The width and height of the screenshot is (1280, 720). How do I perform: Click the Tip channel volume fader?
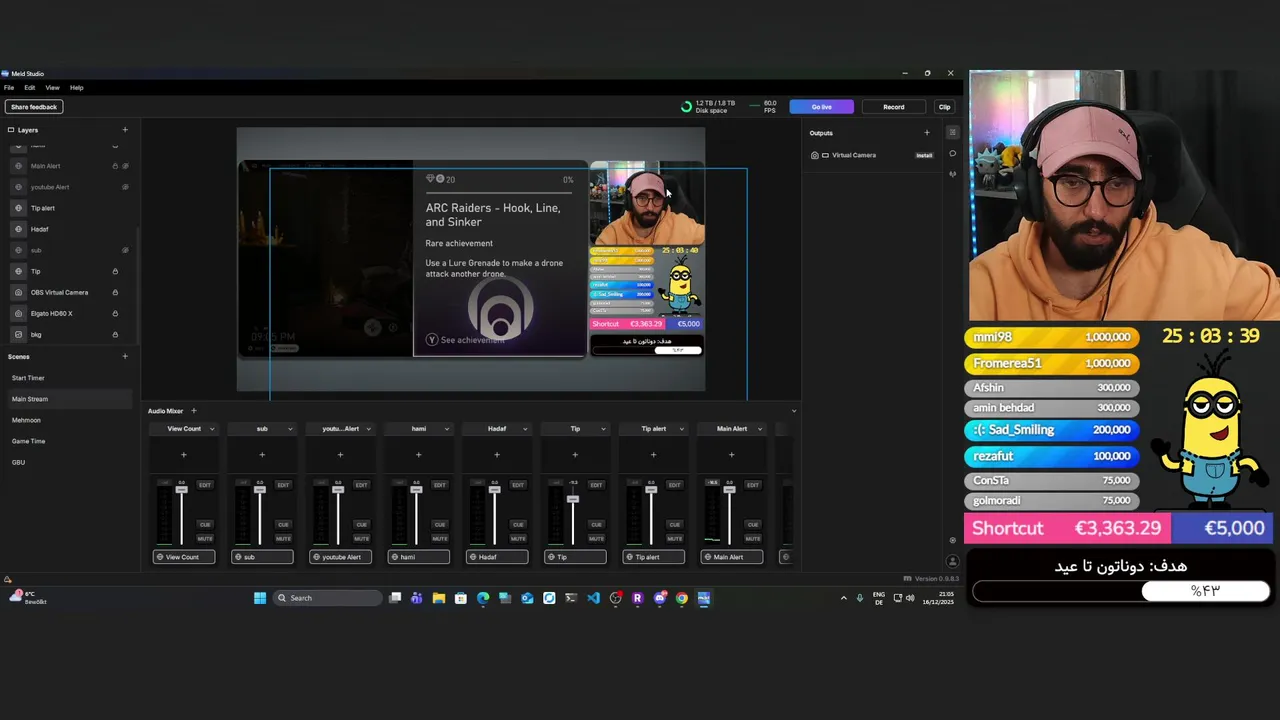(573, 498)
